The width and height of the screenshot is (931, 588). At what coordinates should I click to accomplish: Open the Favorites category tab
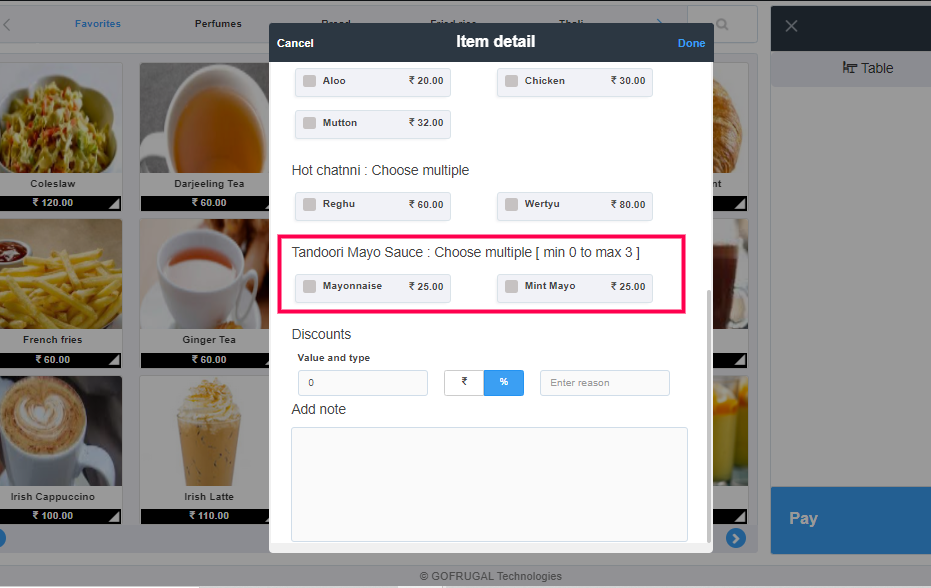tap(98, 24)
